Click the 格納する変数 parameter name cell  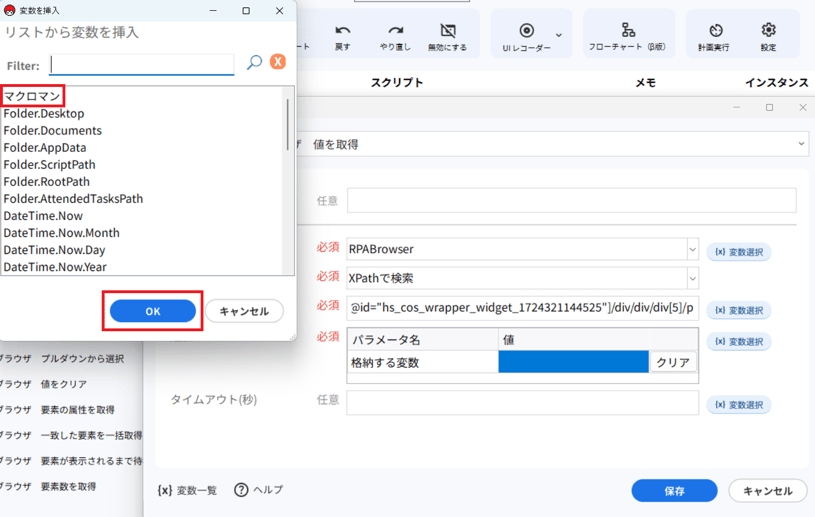pos(423,362)
